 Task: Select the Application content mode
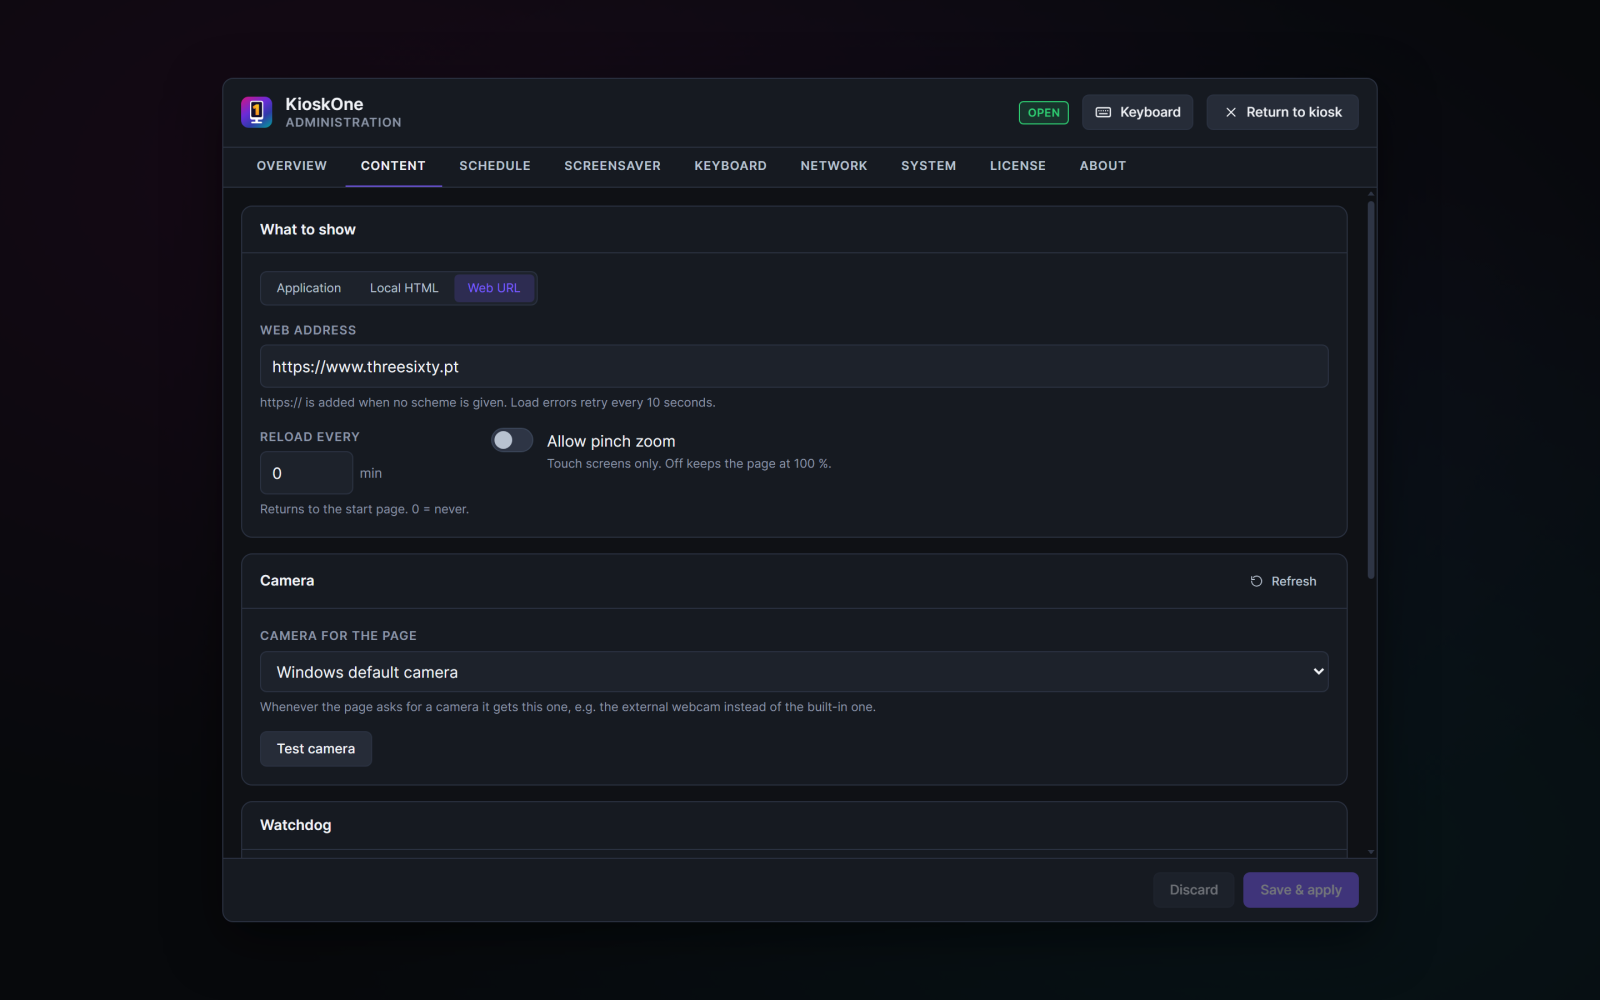tap(309, 288)
